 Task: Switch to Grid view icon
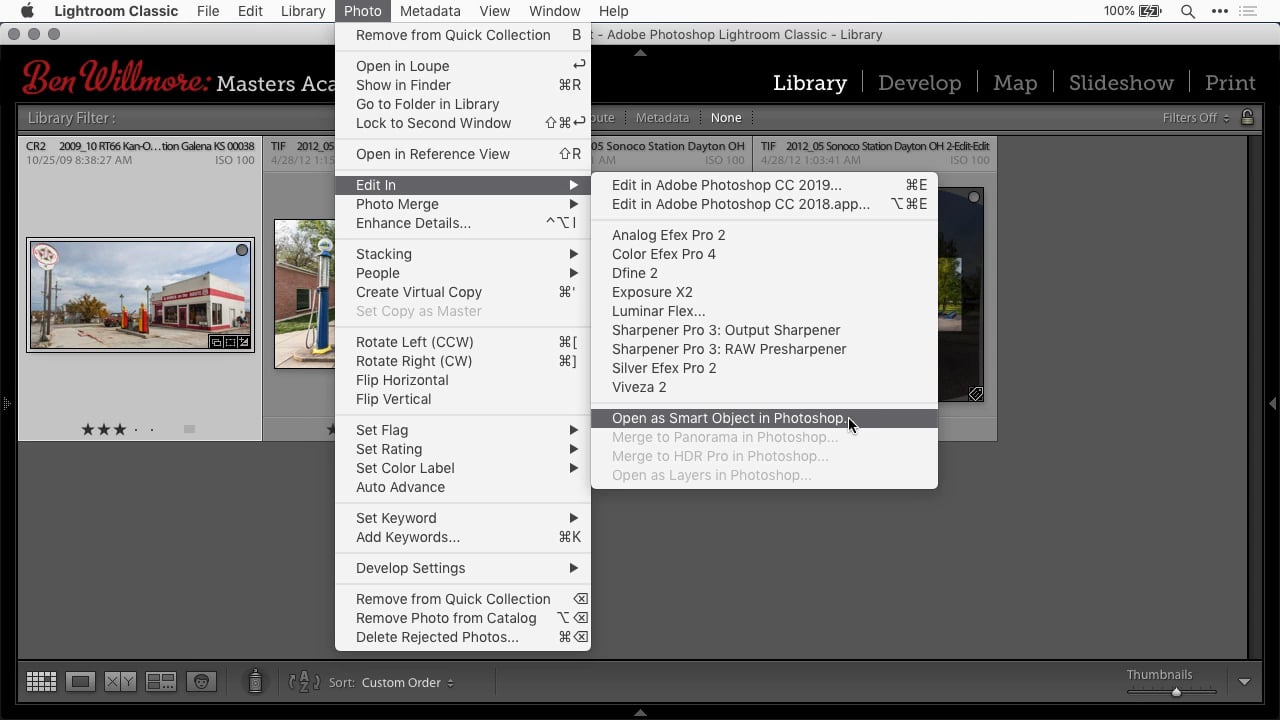pyautogui.click(x=41, y=682)
